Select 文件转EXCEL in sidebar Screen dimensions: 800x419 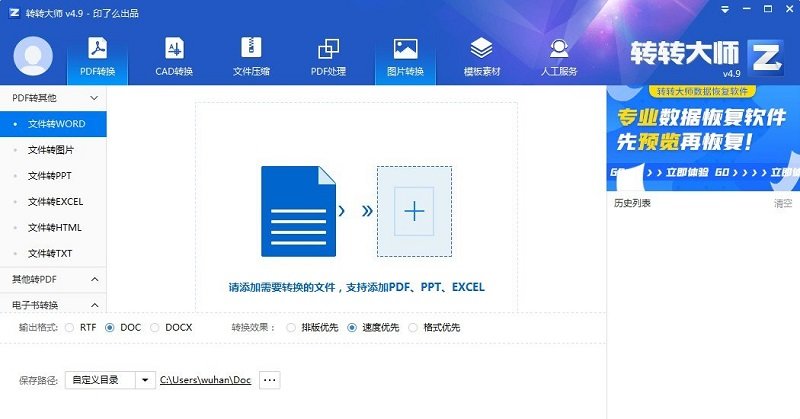(53, 202)
